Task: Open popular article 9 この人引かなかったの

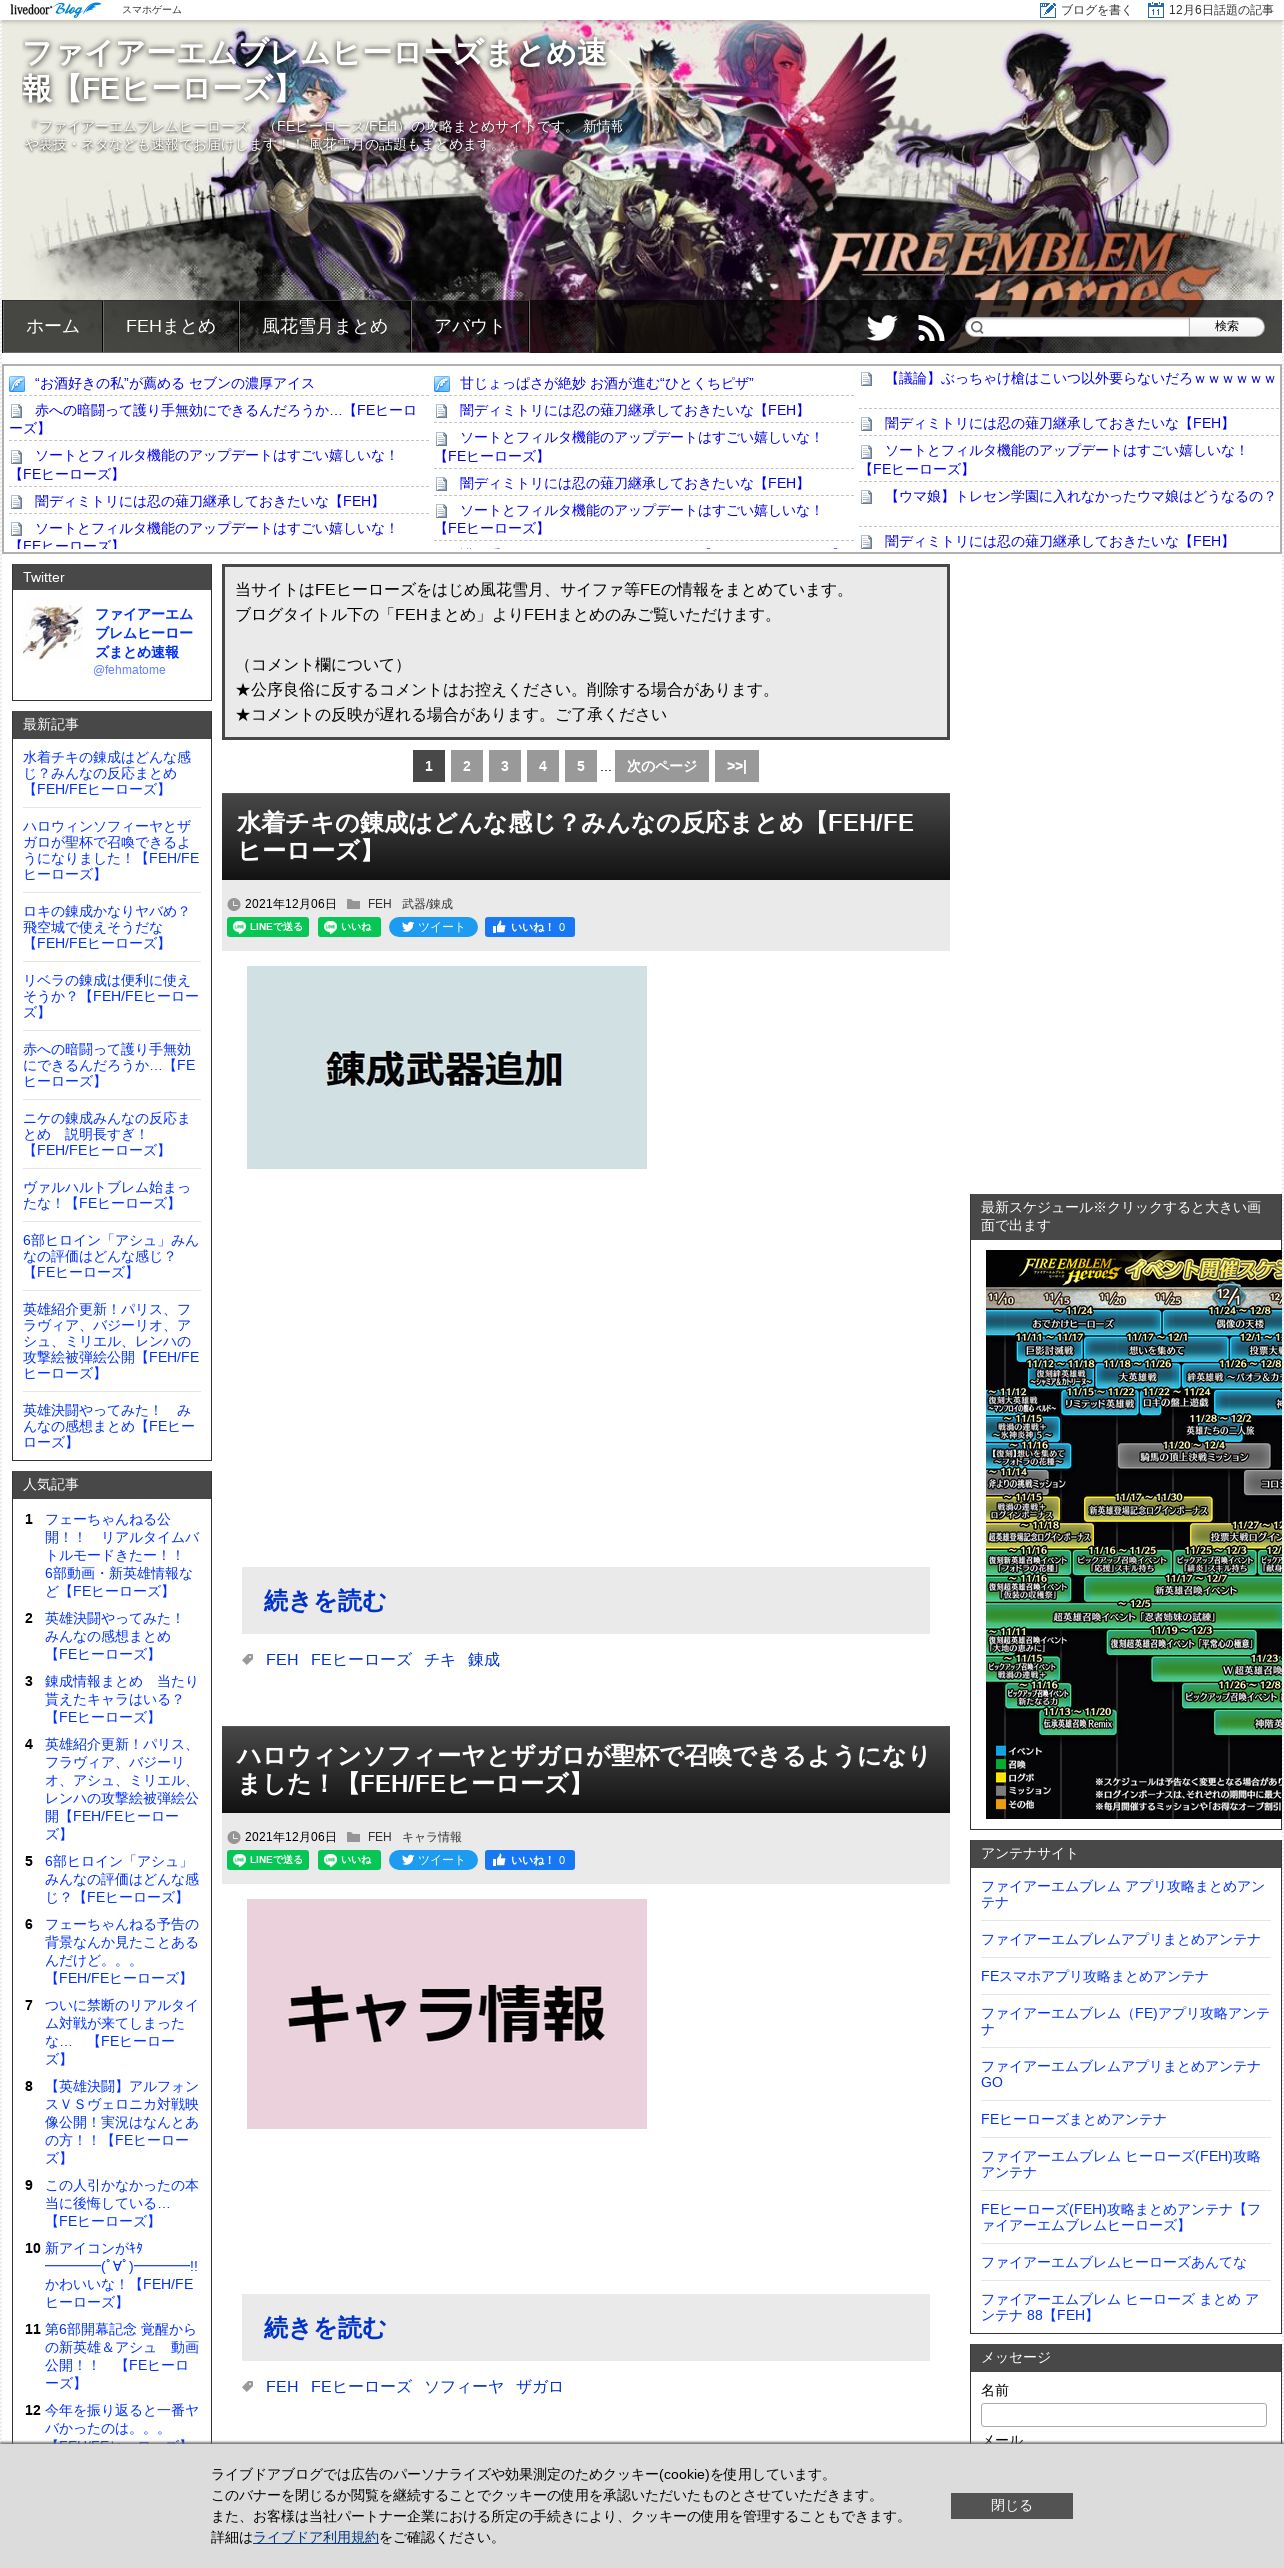Action: point(121,2203)
